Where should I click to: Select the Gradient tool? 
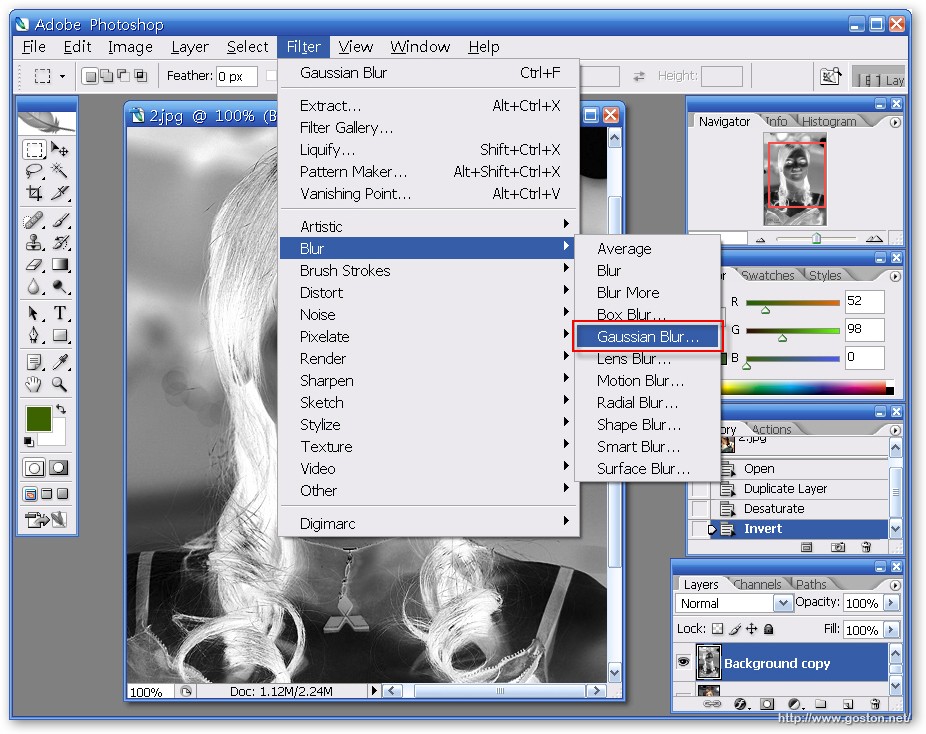(59, 265)
